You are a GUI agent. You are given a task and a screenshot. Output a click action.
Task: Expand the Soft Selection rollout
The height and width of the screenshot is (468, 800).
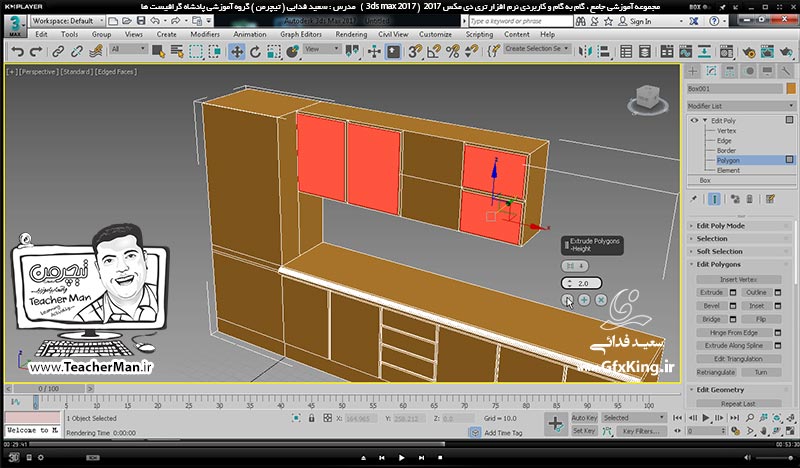[719, 252]
